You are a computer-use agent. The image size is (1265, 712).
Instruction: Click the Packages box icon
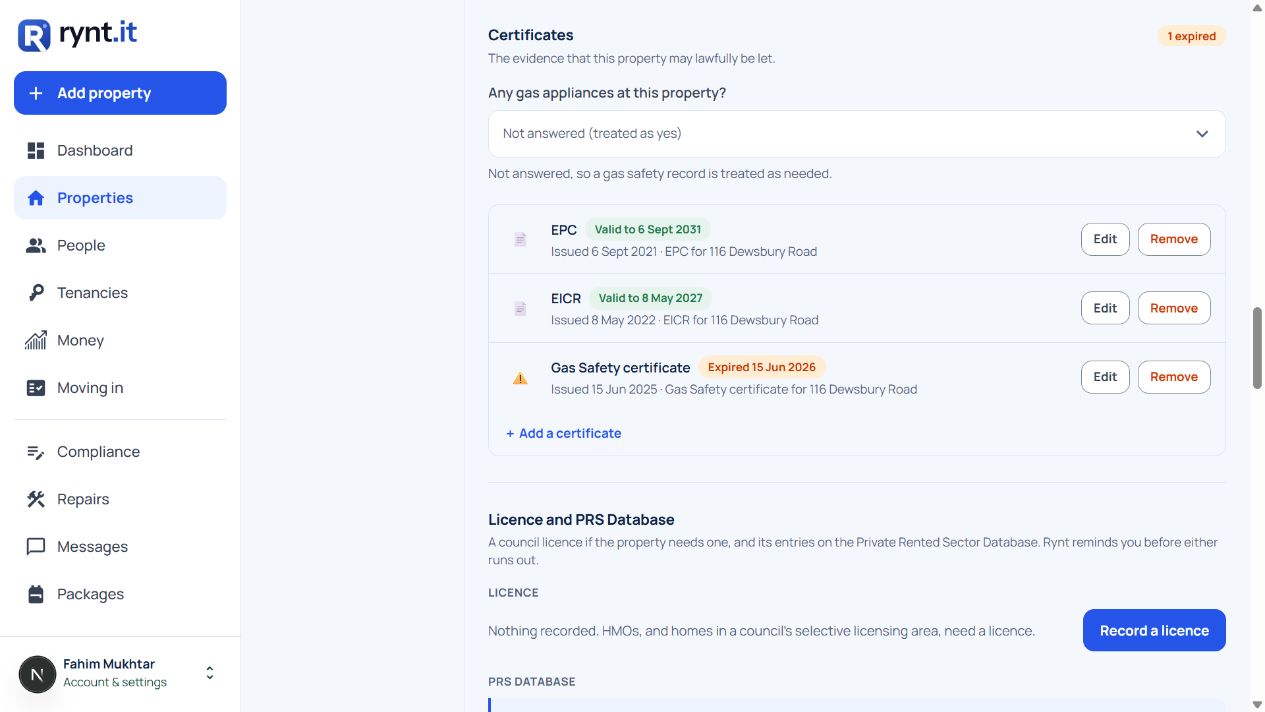[x=36, y=594]
